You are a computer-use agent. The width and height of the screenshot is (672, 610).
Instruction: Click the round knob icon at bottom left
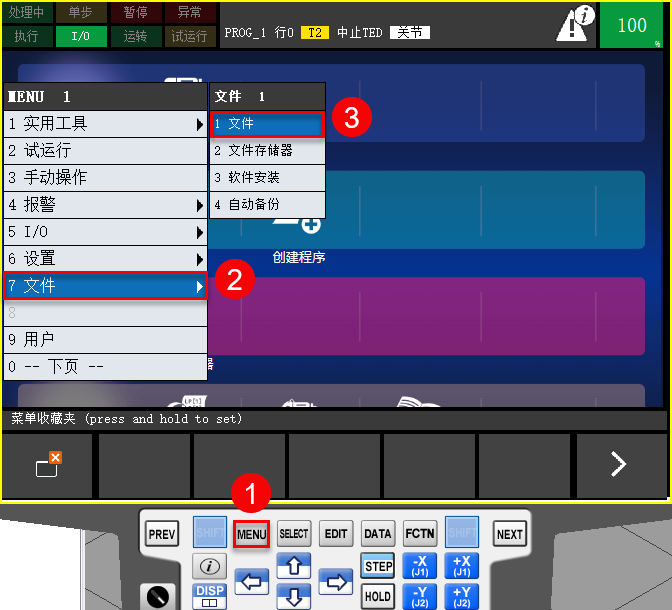point(156,597)
